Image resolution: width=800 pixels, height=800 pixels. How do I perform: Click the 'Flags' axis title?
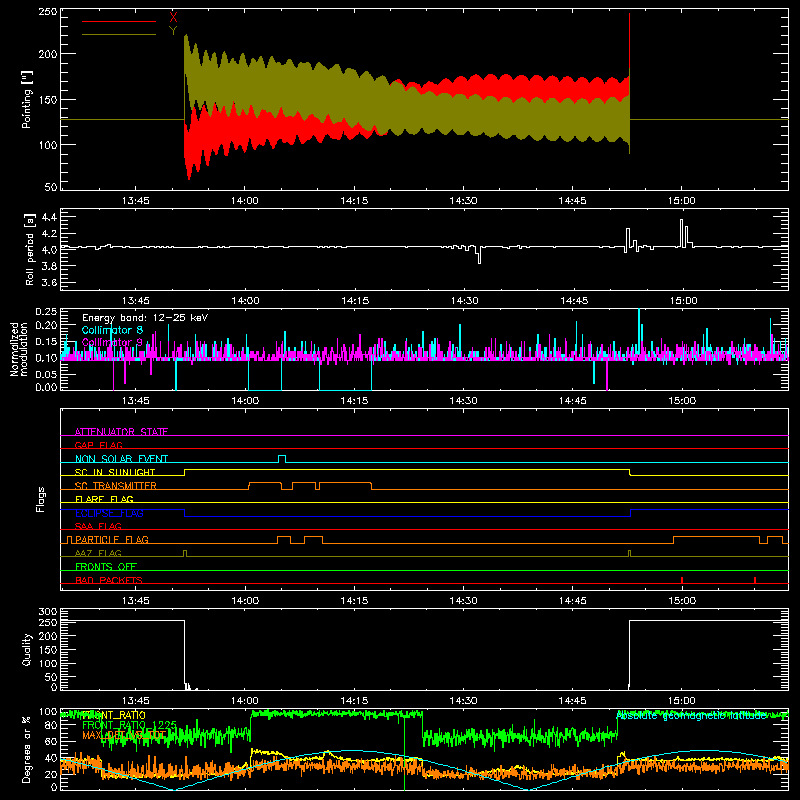click(x=41, y=499)
